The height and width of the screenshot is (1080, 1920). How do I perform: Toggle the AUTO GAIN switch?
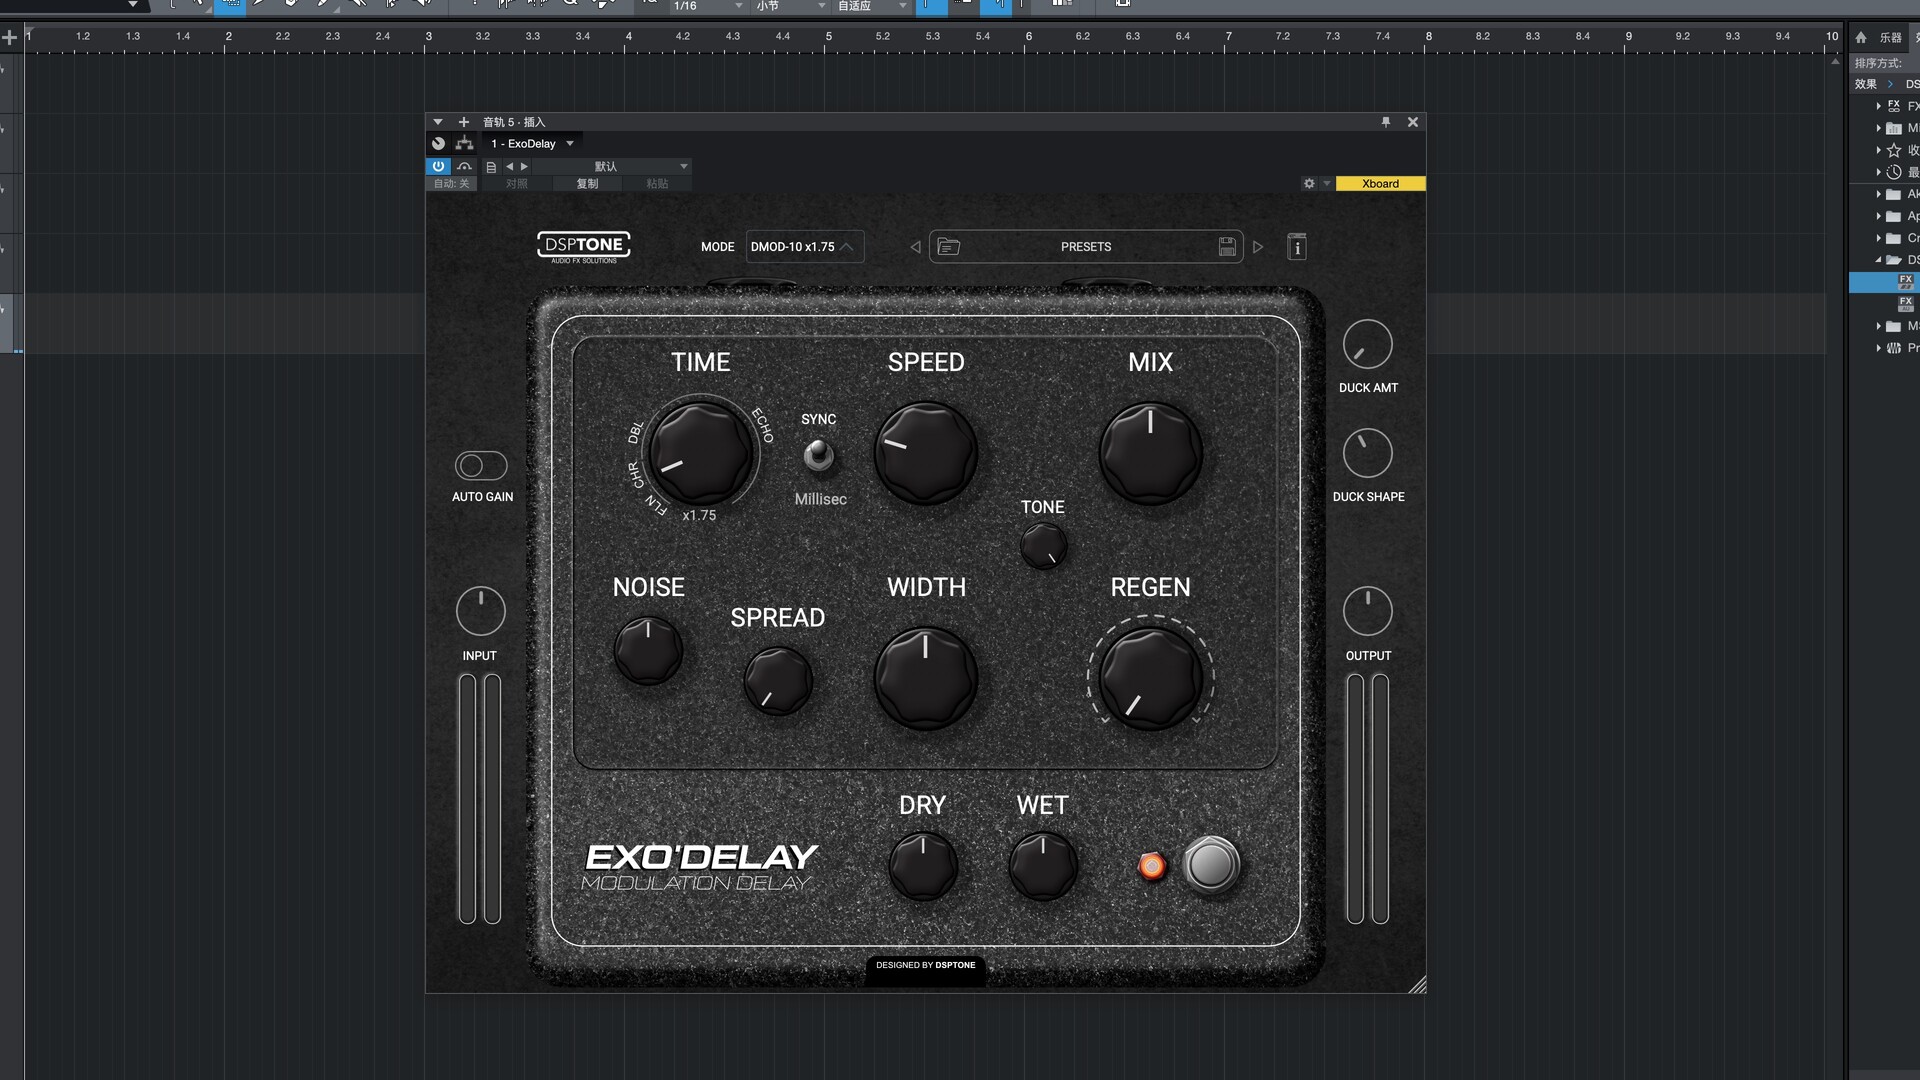(482, 464)
